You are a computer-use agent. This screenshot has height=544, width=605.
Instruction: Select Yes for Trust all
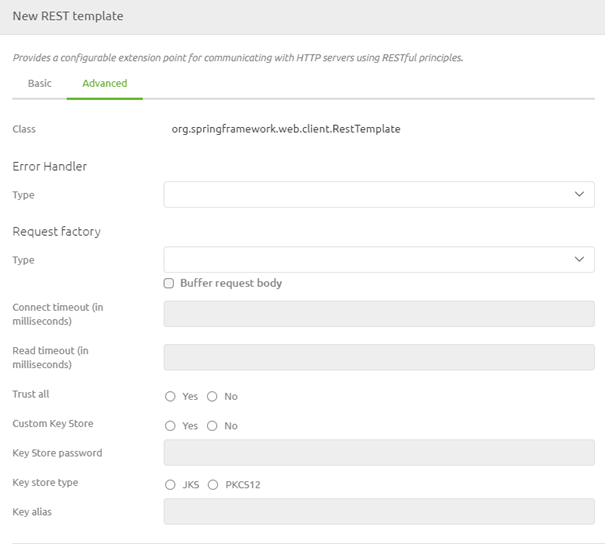coord(170,397)
